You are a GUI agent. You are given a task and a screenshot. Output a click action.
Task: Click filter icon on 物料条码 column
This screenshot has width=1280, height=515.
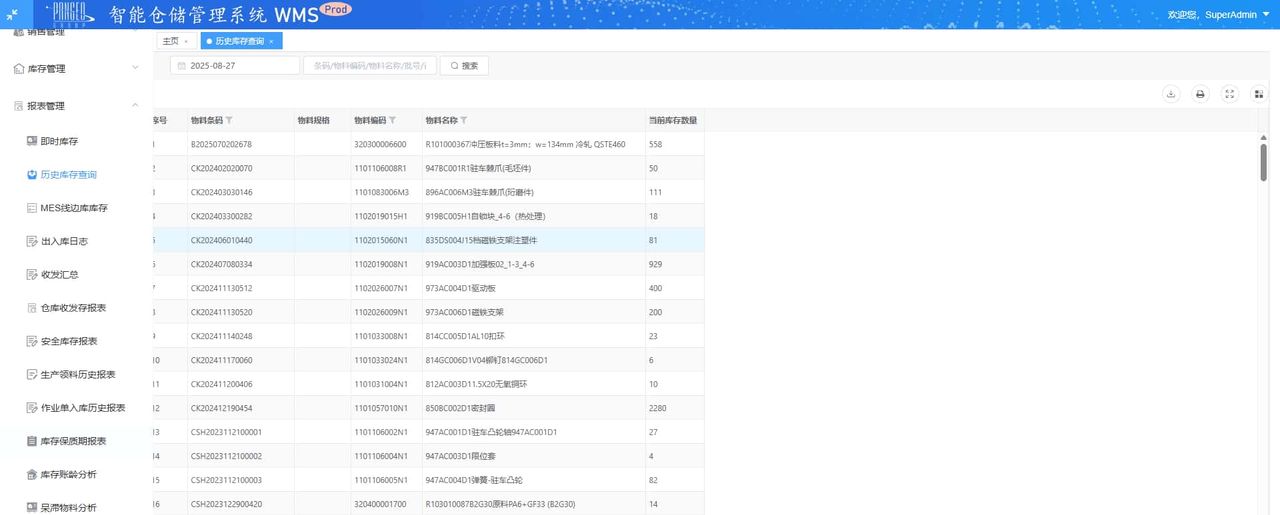[230, 120]
